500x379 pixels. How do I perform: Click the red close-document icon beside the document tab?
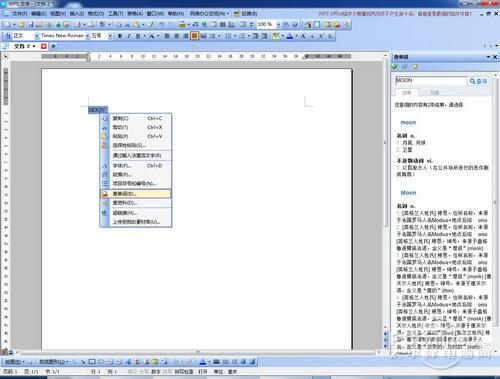(x=44, y=46)
